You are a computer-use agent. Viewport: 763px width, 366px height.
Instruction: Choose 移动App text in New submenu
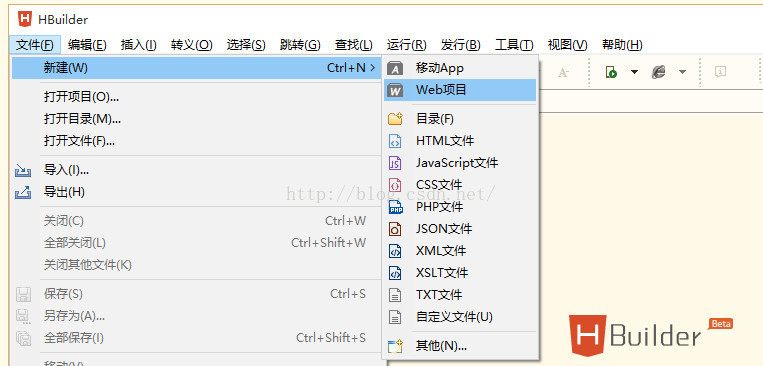click(x=440, y=68)
